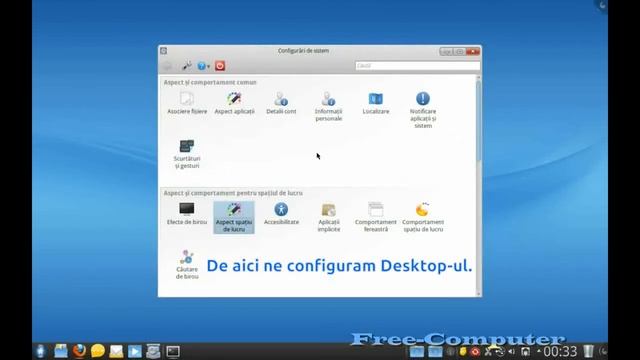The image size is (640, 360).
Task: Open the device notifier tray icon
Action: pos(526,351)
